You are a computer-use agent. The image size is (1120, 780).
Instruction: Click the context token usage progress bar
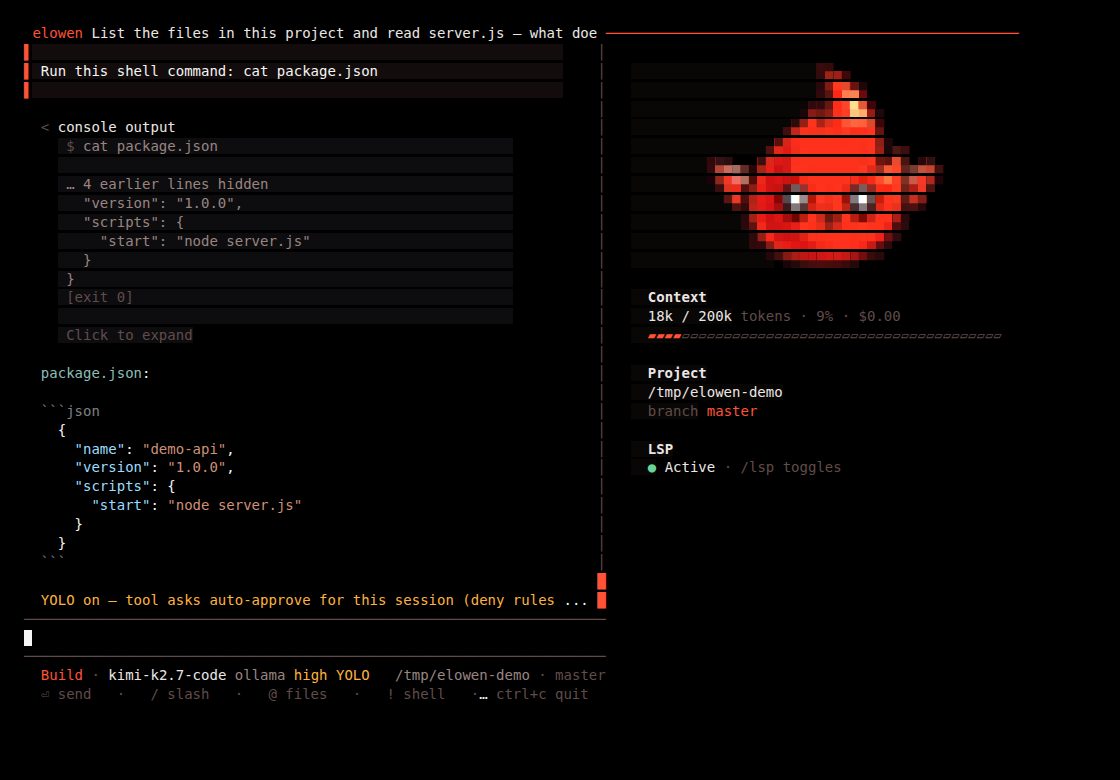point(824,336)
